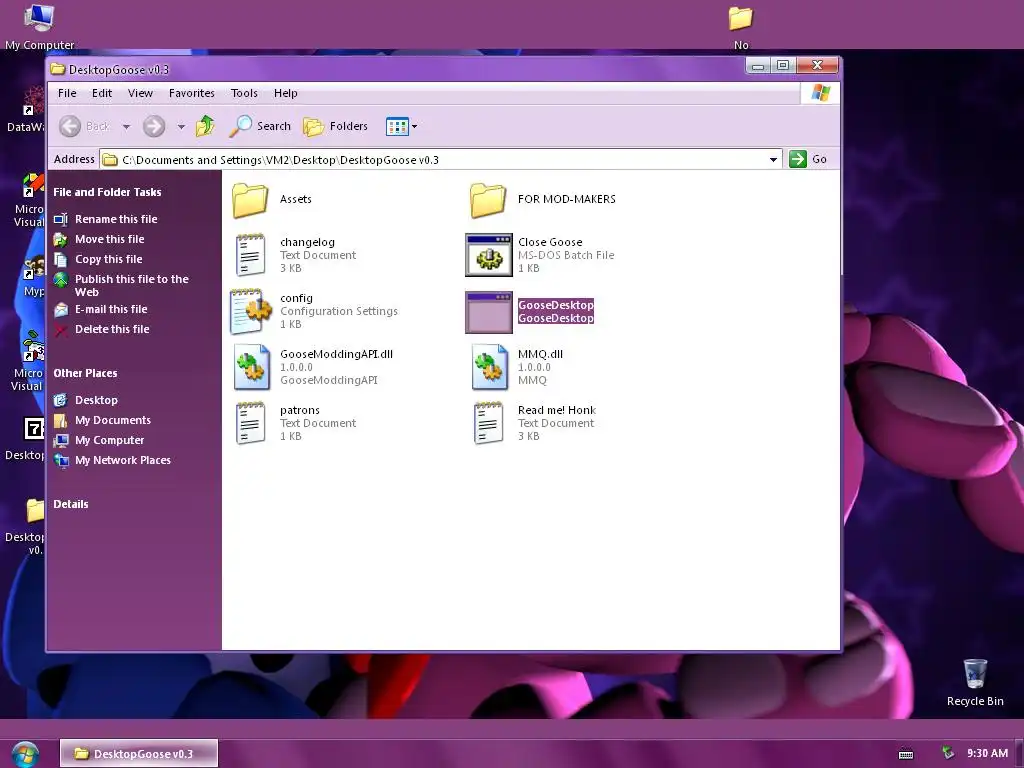Screen dimensions: 1024x768
Task: Select the GooseModdingAPI.dll file icon
Action: (251, 367)
